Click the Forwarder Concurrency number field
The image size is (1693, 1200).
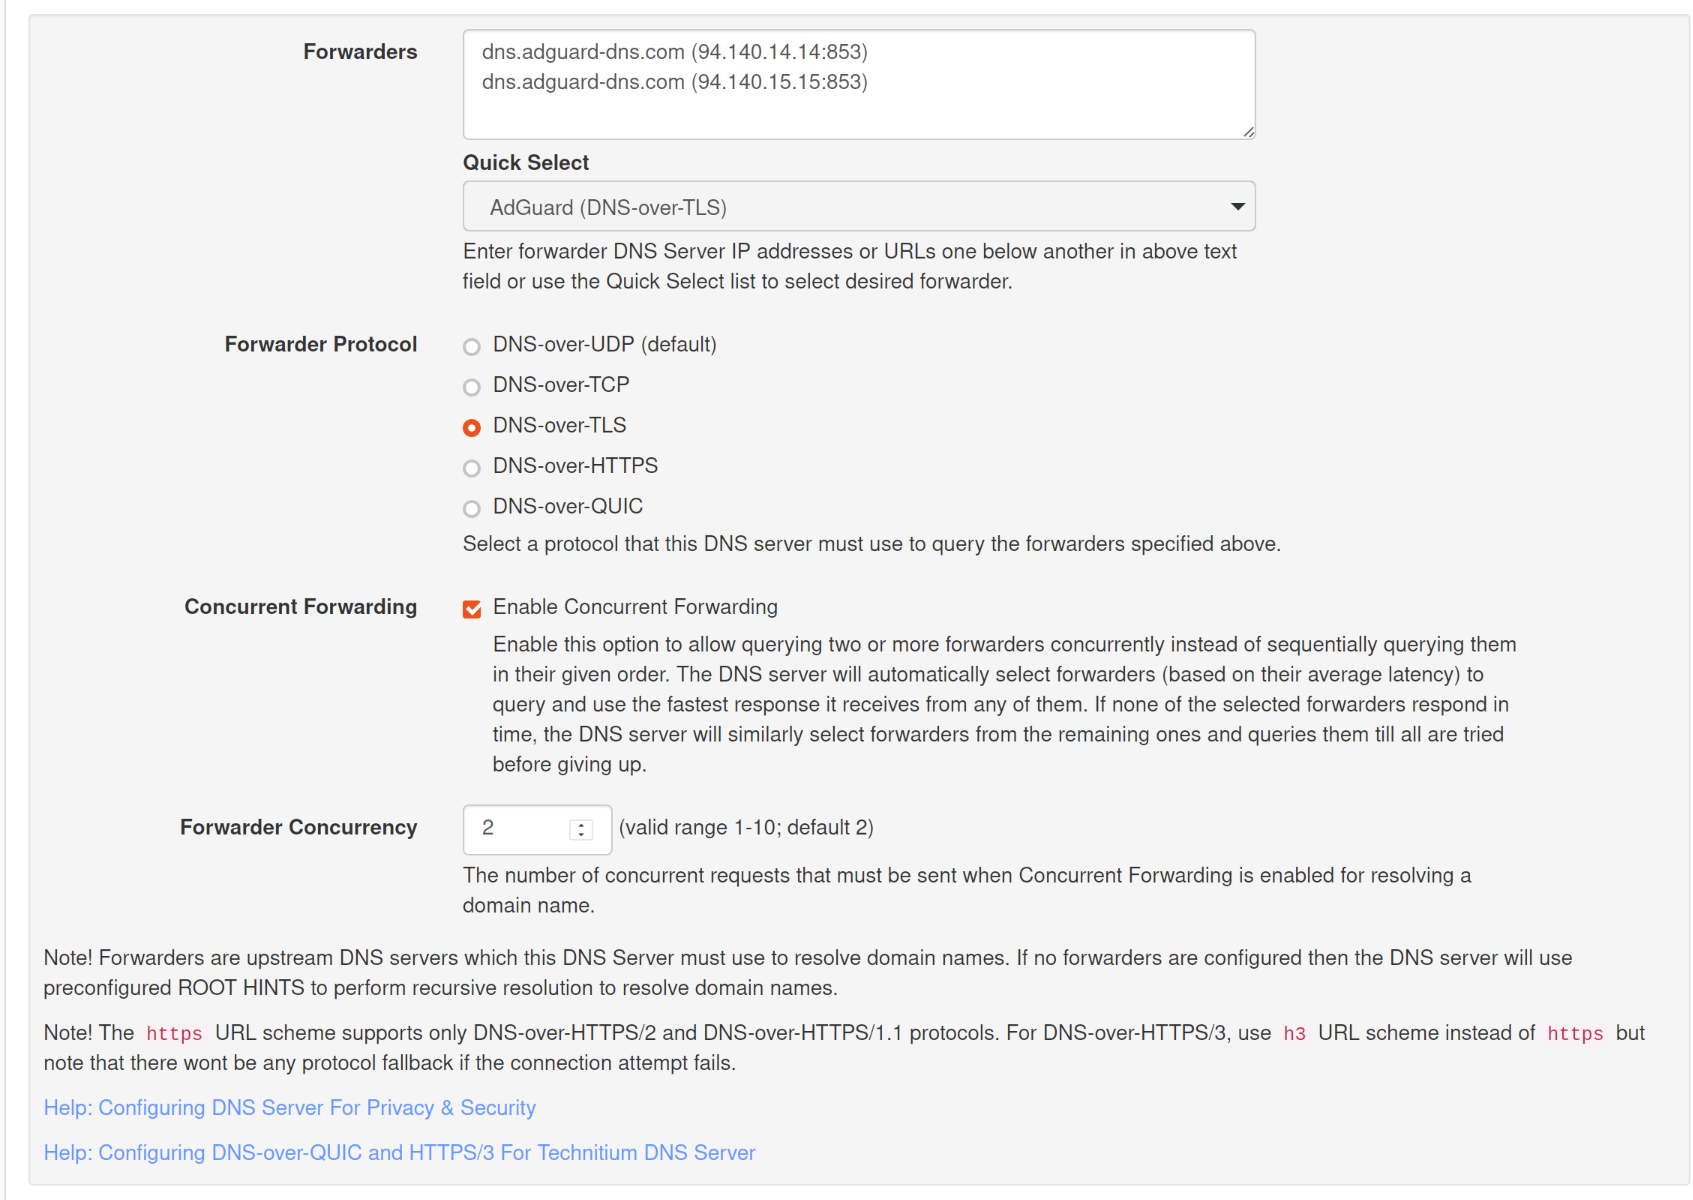click(537, 829)
